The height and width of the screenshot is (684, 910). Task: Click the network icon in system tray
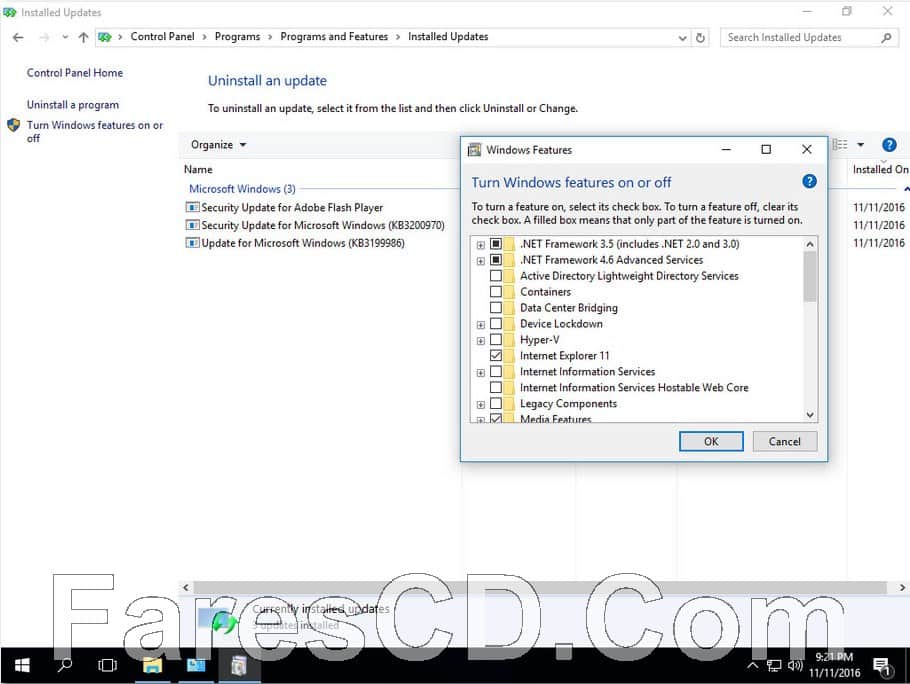tap(774, 665)
